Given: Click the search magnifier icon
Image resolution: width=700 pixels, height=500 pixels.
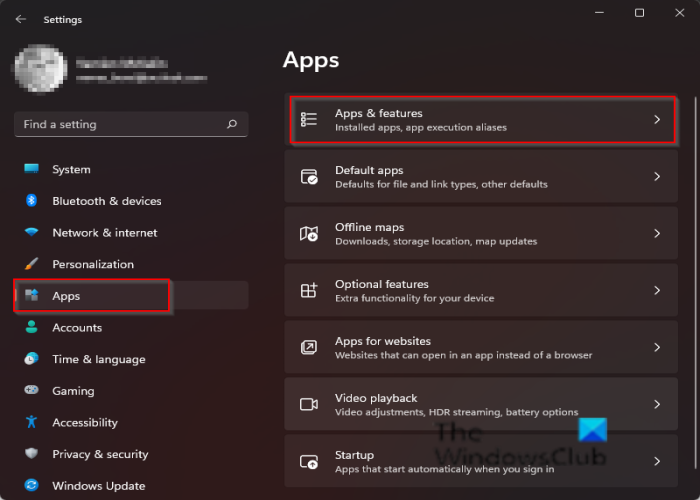Looking at the screenshot, I should tap(232, 125).
